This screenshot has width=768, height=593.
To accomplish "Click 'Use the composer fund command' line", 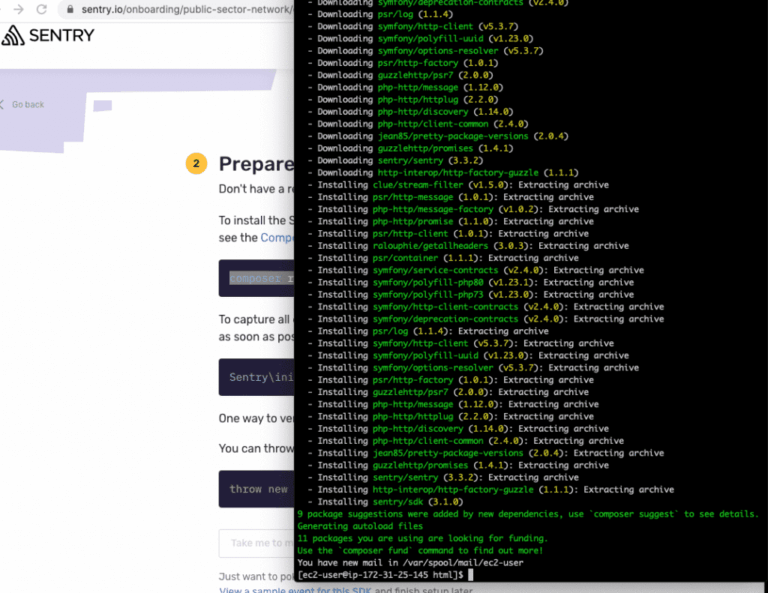I will pyautogui.click(x=420, y=551).
